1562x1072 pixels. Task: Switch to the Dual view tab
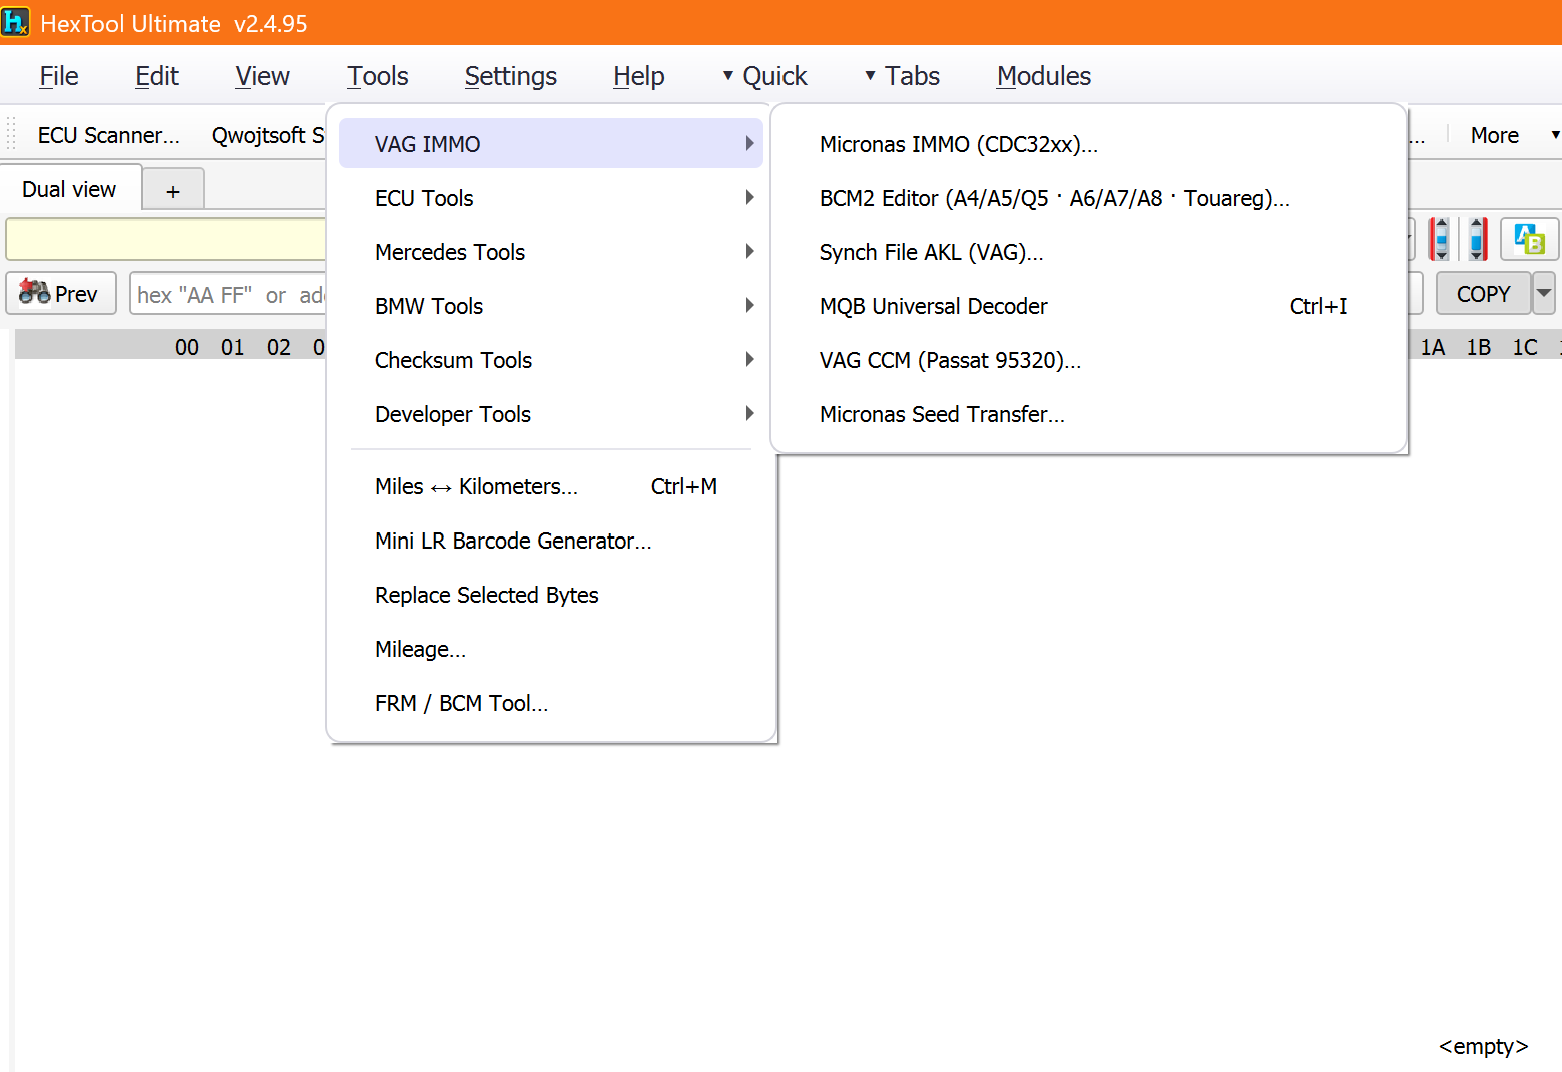70,189
